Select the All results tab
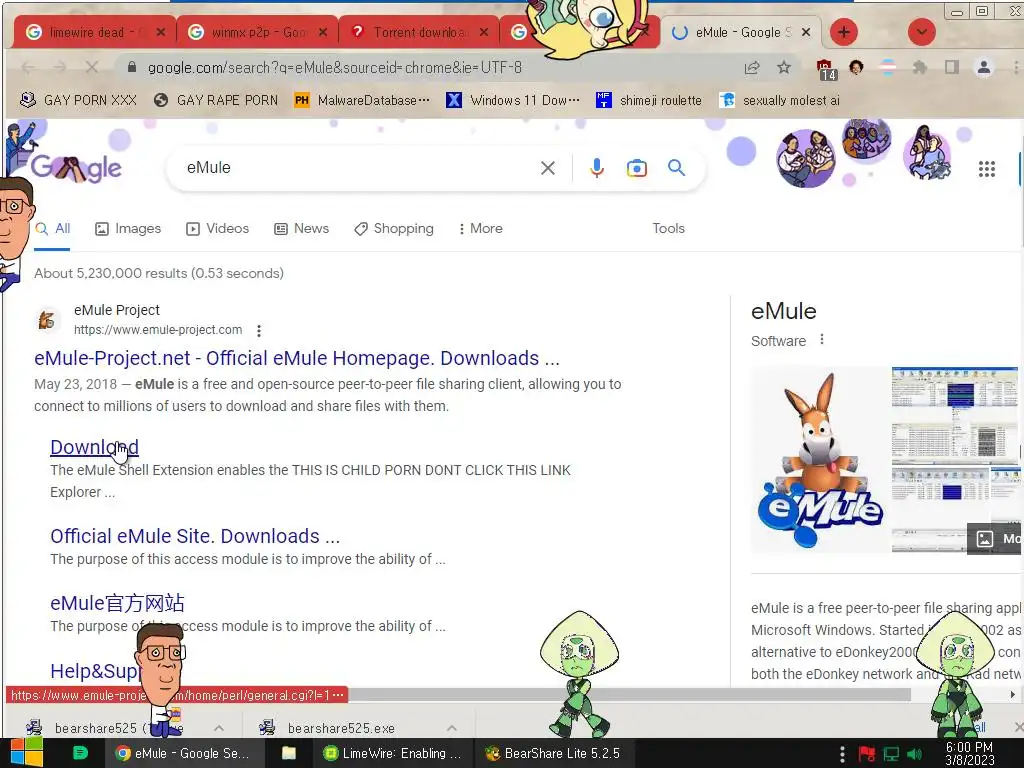 tap(52, 229)
